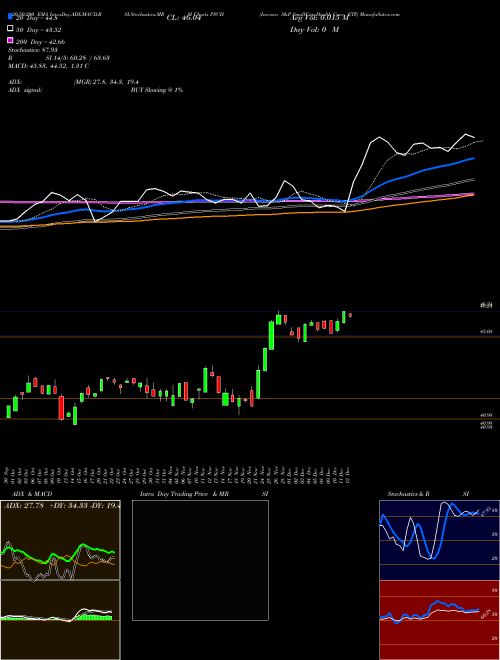Open the blue-background Stochastics chart panel

coord(439,540)
